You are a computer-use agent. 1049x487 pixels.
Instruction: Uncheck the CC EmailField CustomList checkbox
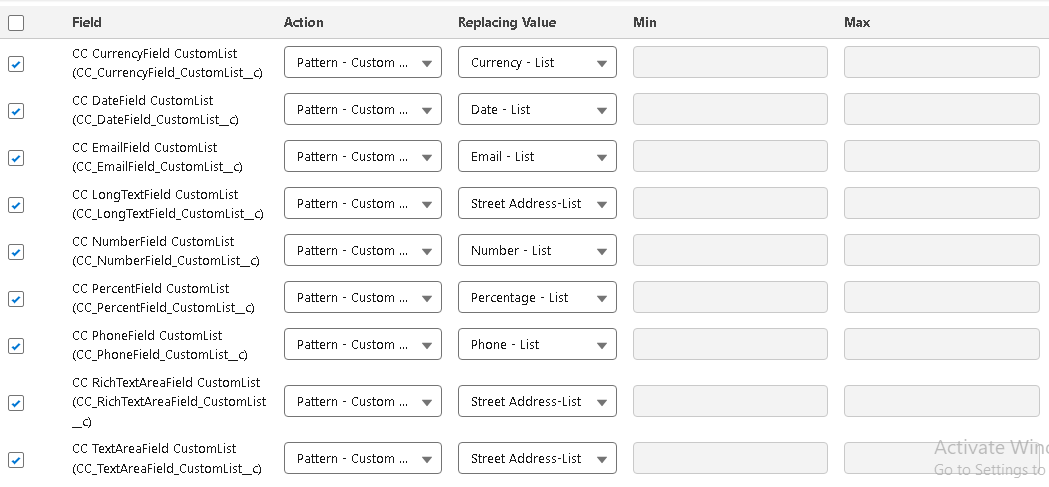16,158
